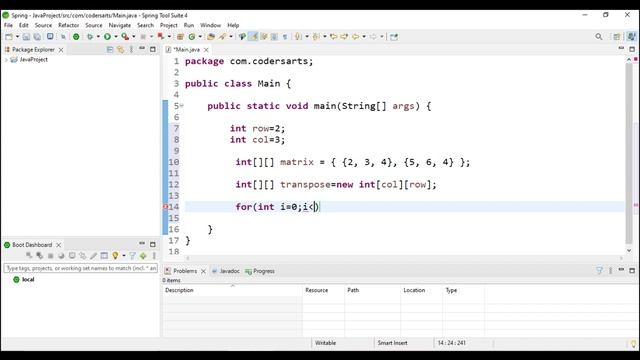Toggle Mark Occurrences in the toolbar
This screenshot has width=640, height=360.
[253, 37]
